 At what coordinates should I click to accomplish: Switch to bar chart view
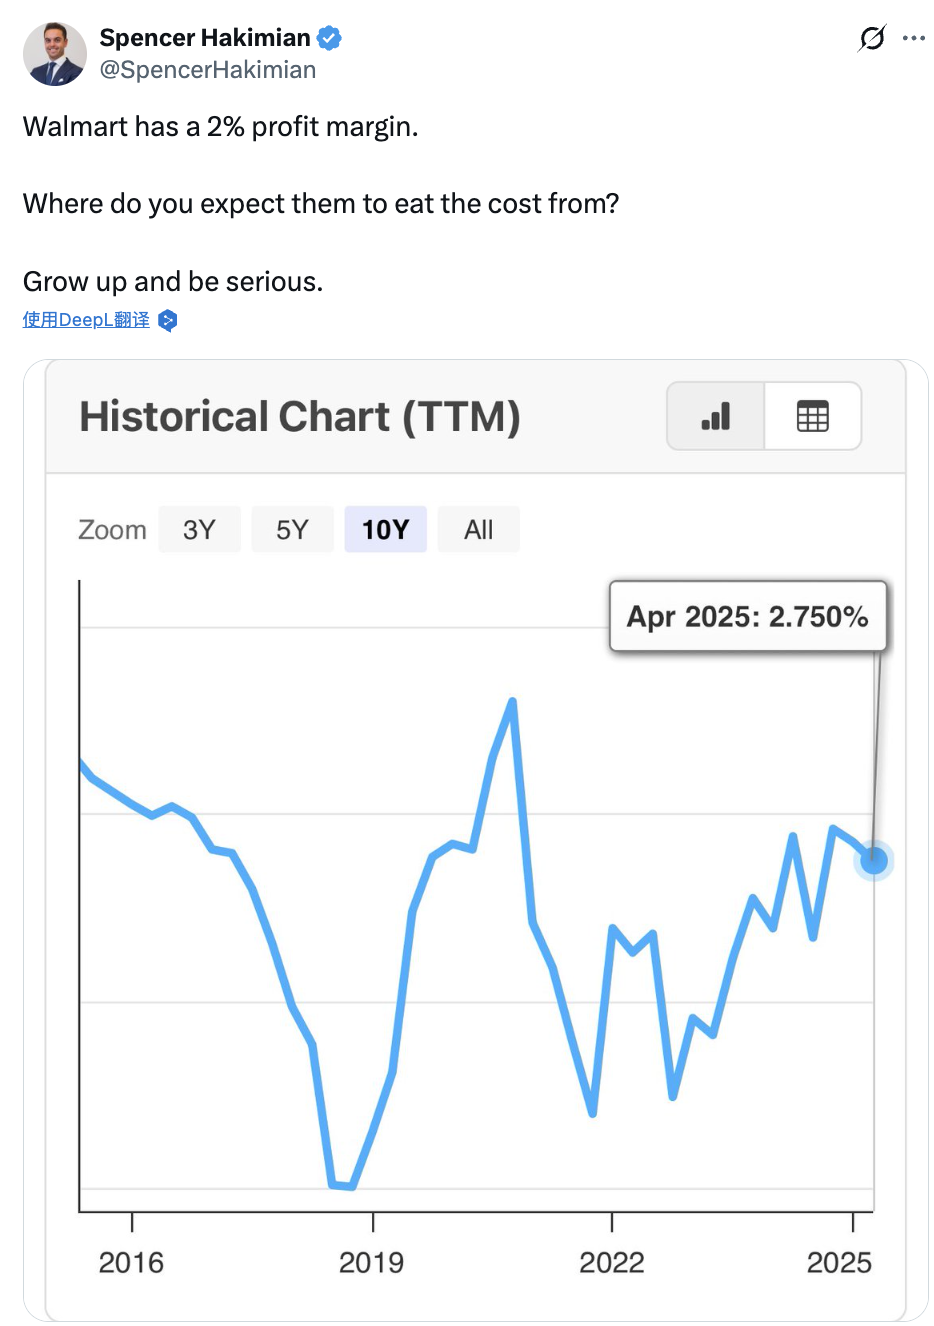click(716, 416)
